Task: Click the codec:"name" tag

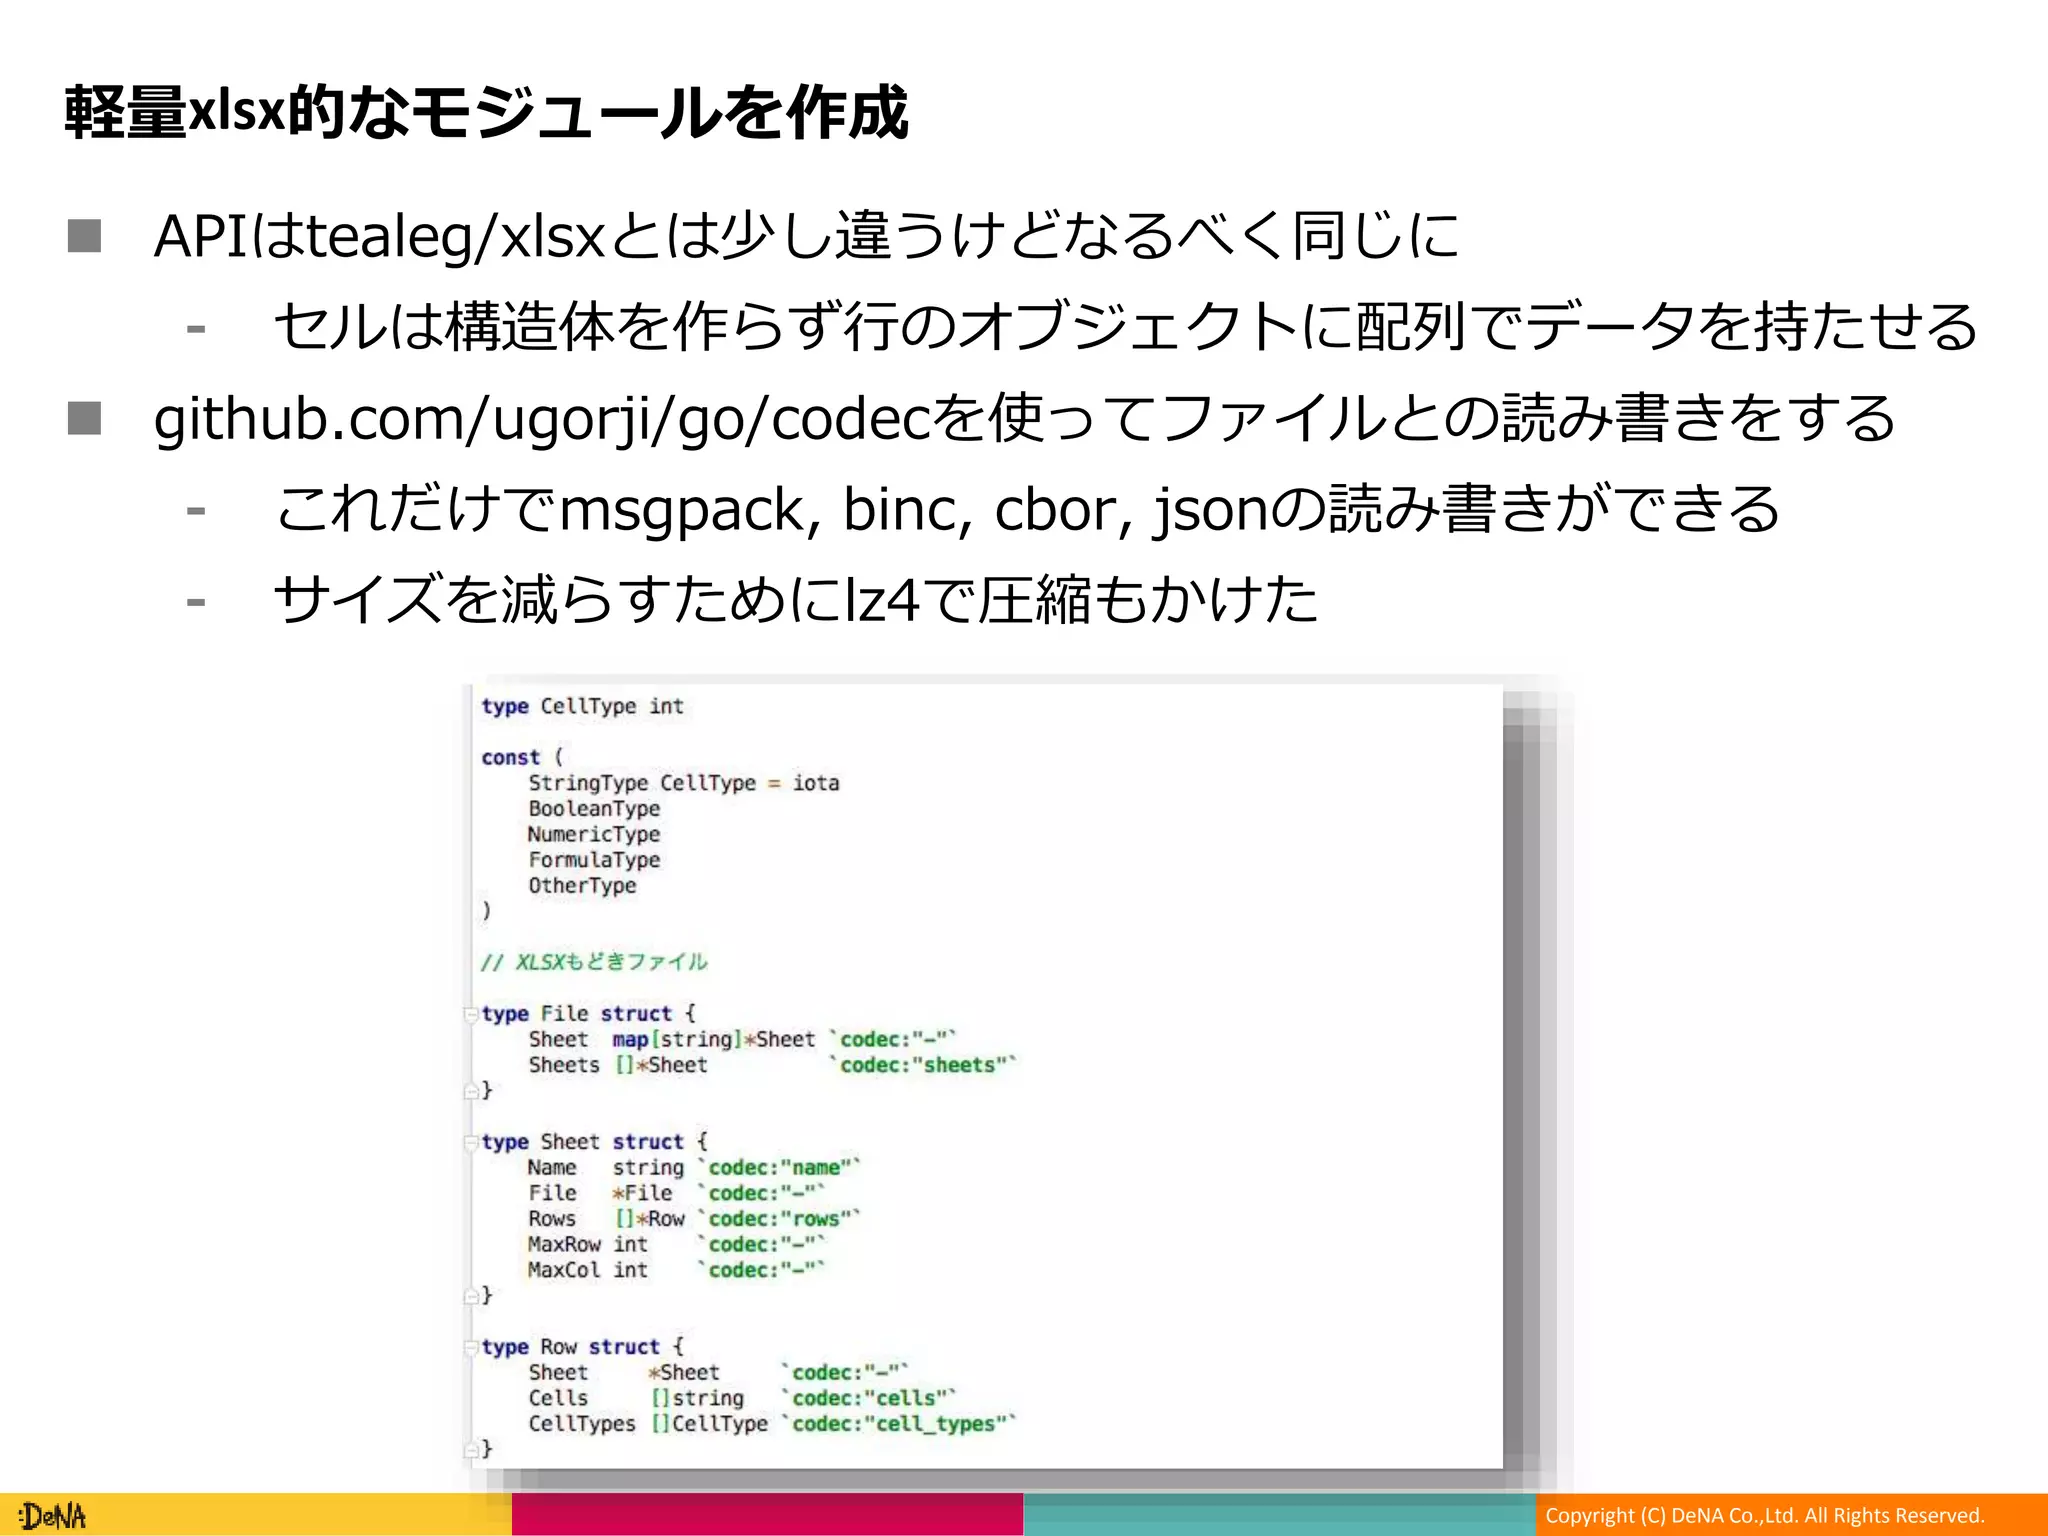Action: point(779,1168)
